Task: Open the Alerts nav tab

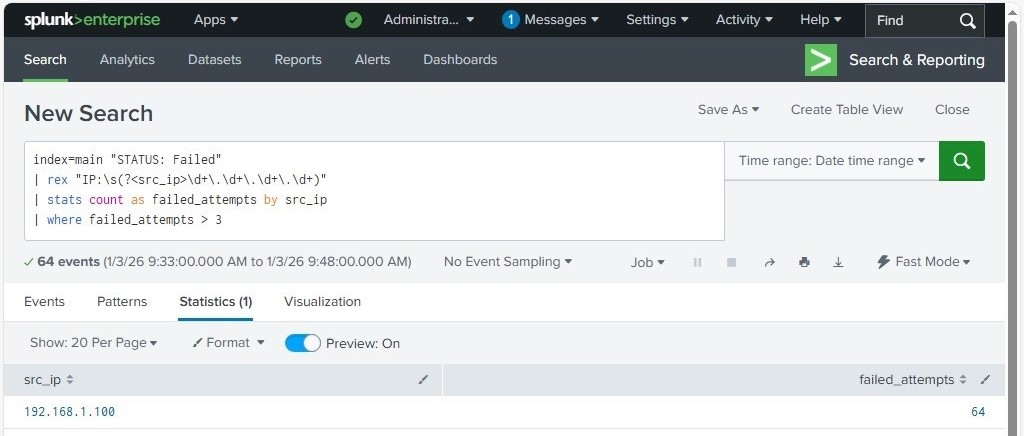Action: click(x=372, y=59)
